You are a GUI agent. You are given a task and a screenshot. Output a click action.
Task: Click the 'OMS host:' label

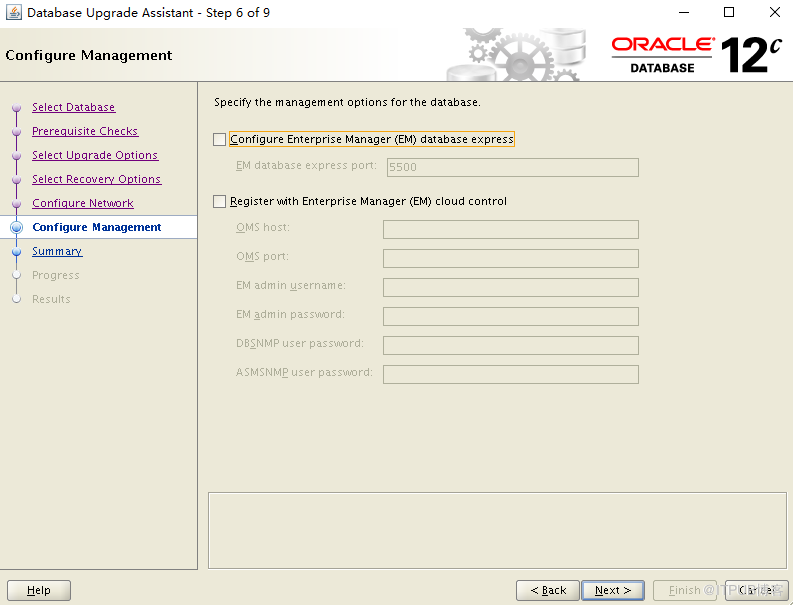tap(262, 228)
